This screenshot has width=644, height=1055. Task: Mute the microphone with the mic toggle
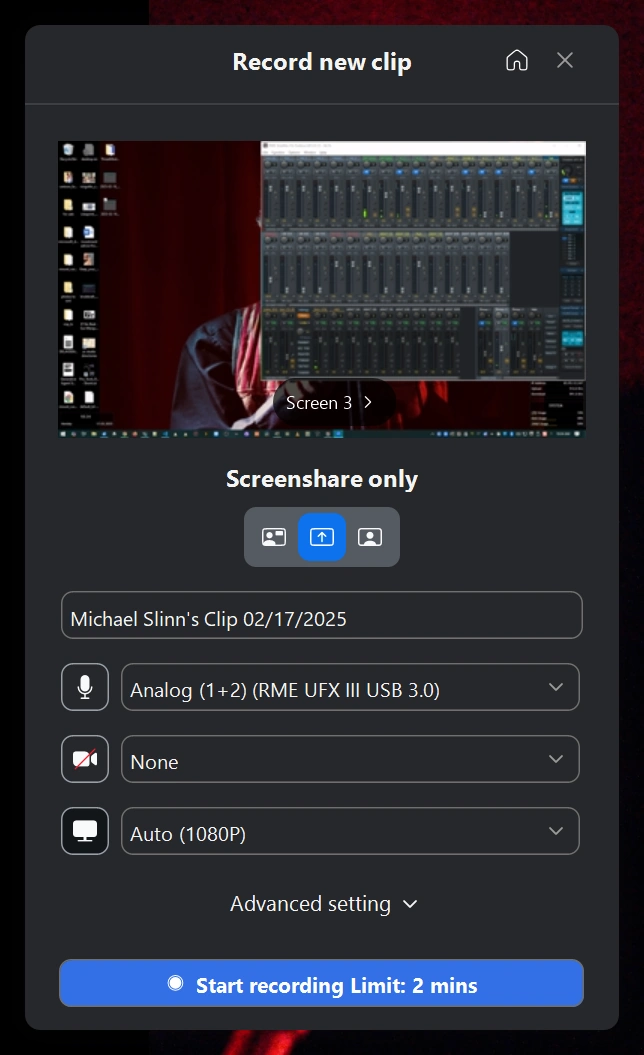coord(85,687)
